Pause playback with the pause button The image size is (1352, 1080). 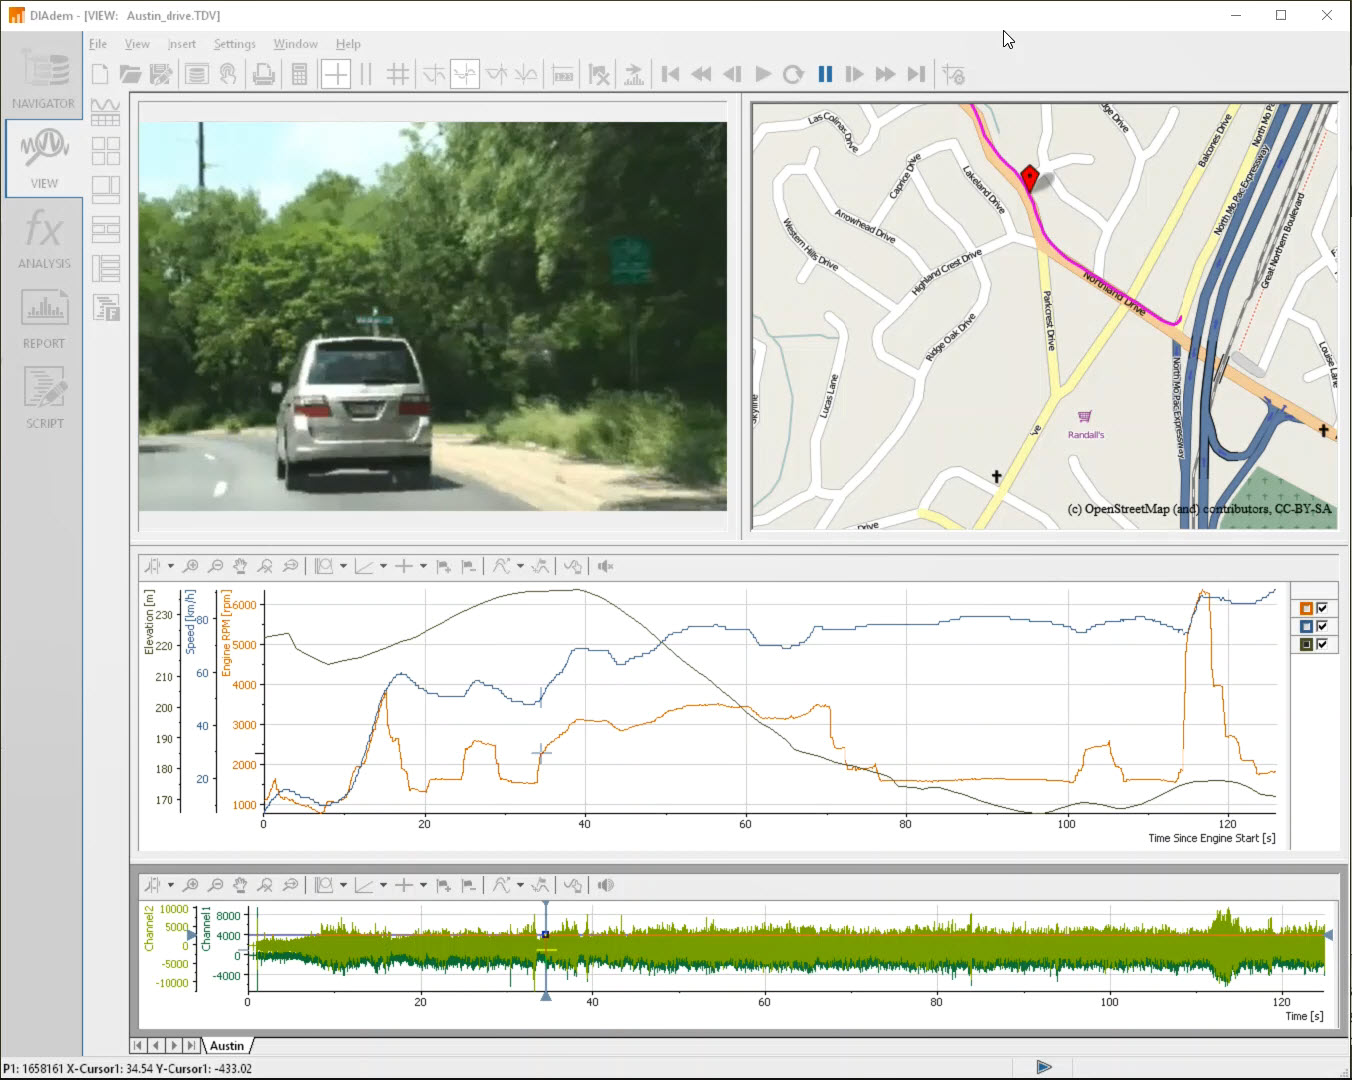coord(825,74)
